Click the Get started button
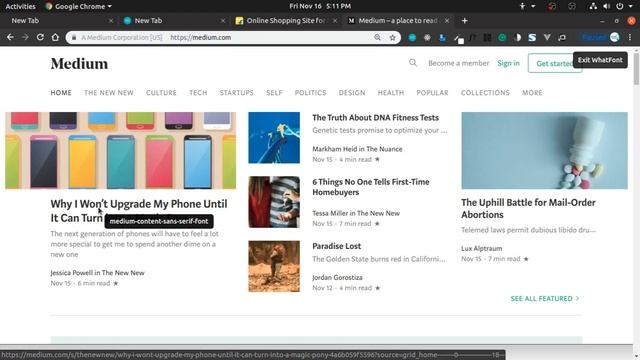 click(x=555, y=63)
